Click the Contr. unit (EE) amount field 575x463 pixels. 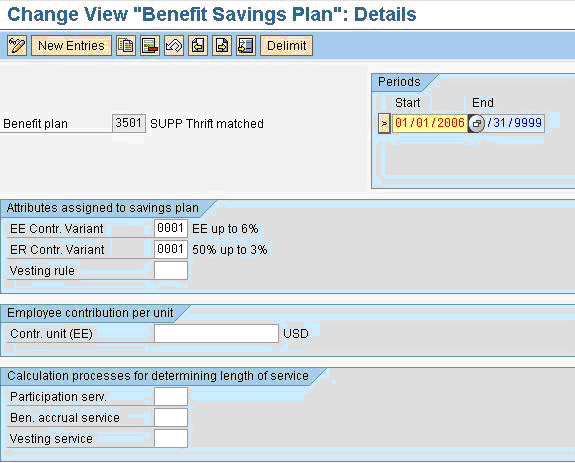216,334
